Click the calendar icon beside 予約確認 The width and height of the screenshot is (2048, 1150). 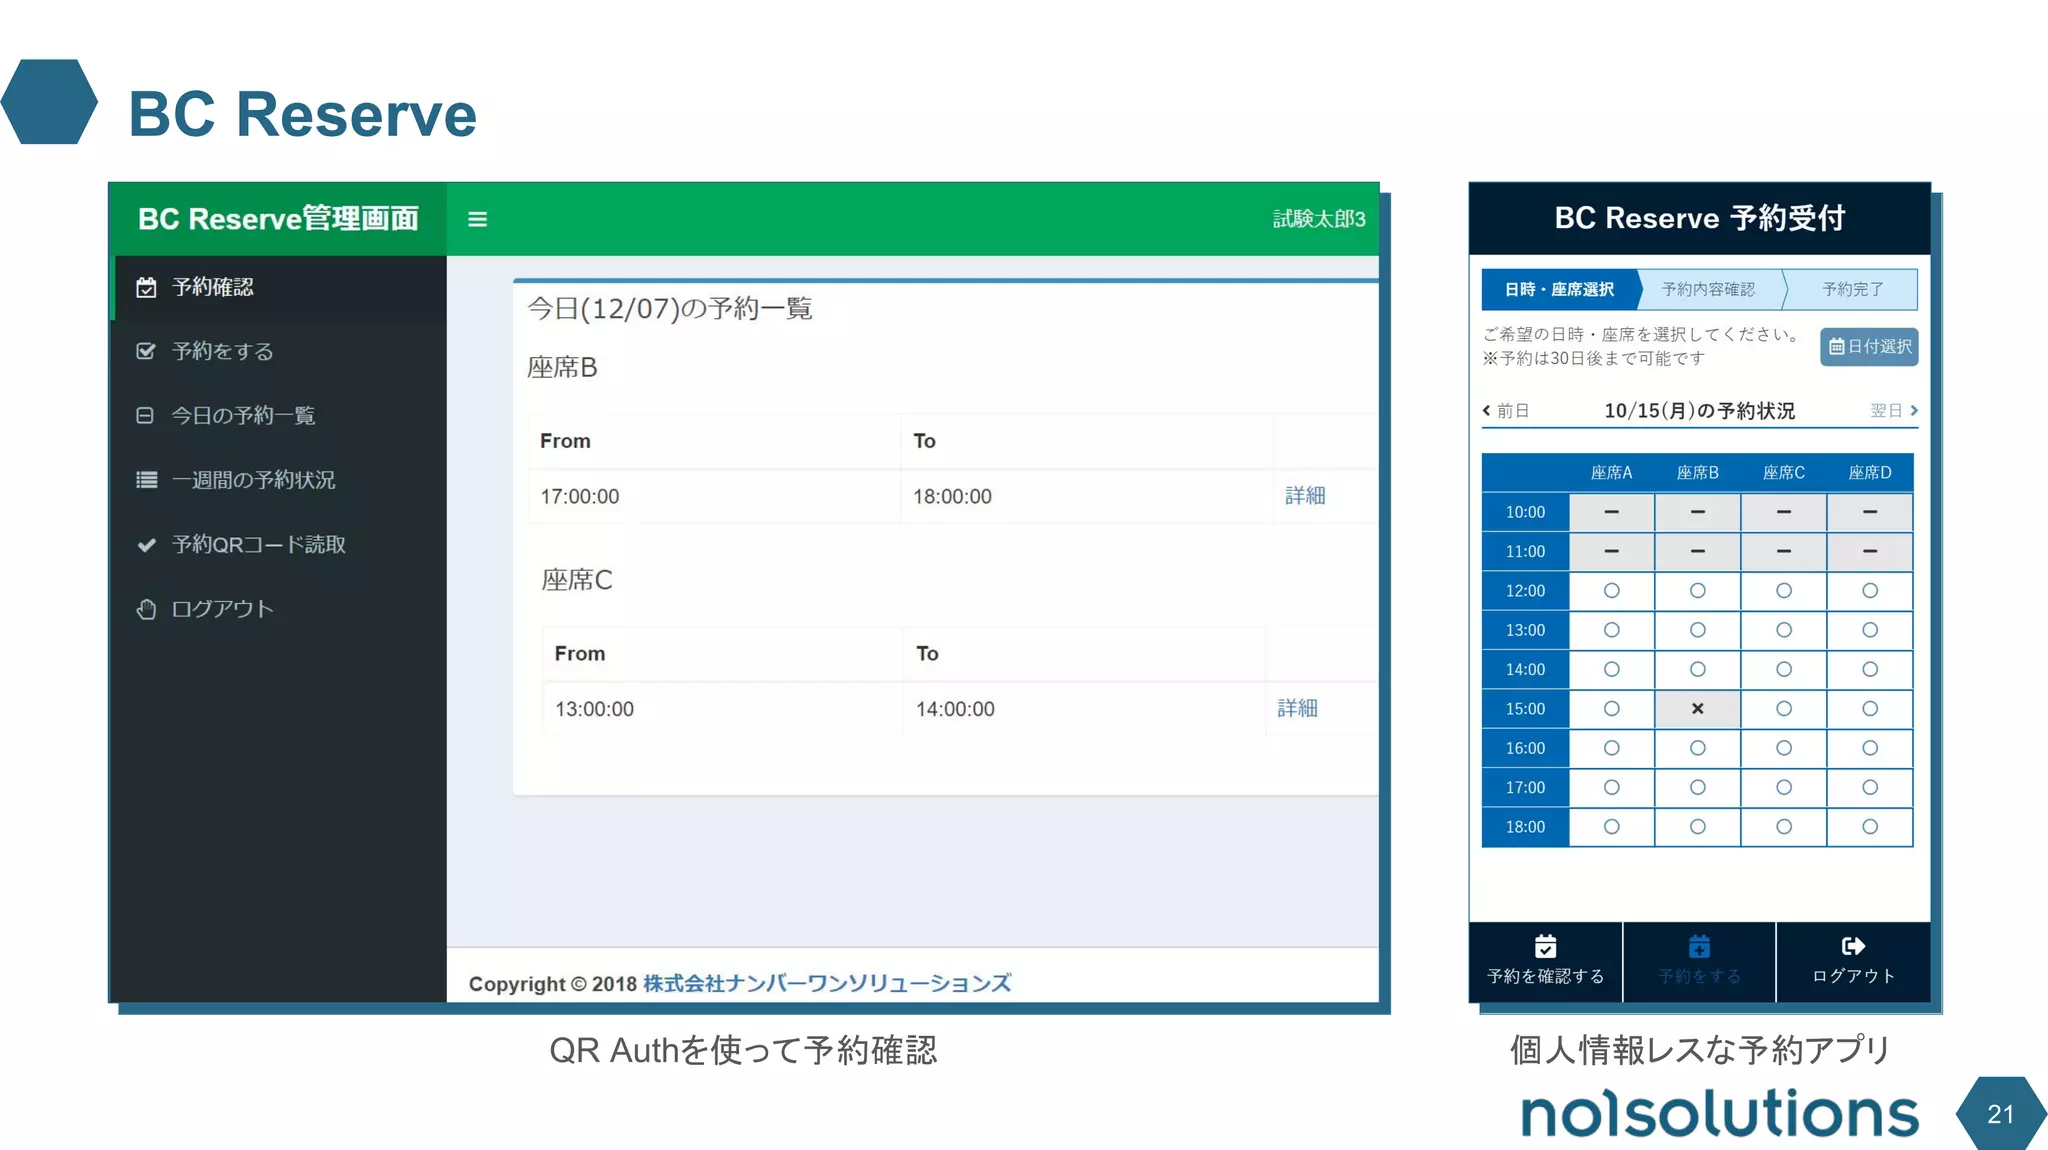pos(146,288)
